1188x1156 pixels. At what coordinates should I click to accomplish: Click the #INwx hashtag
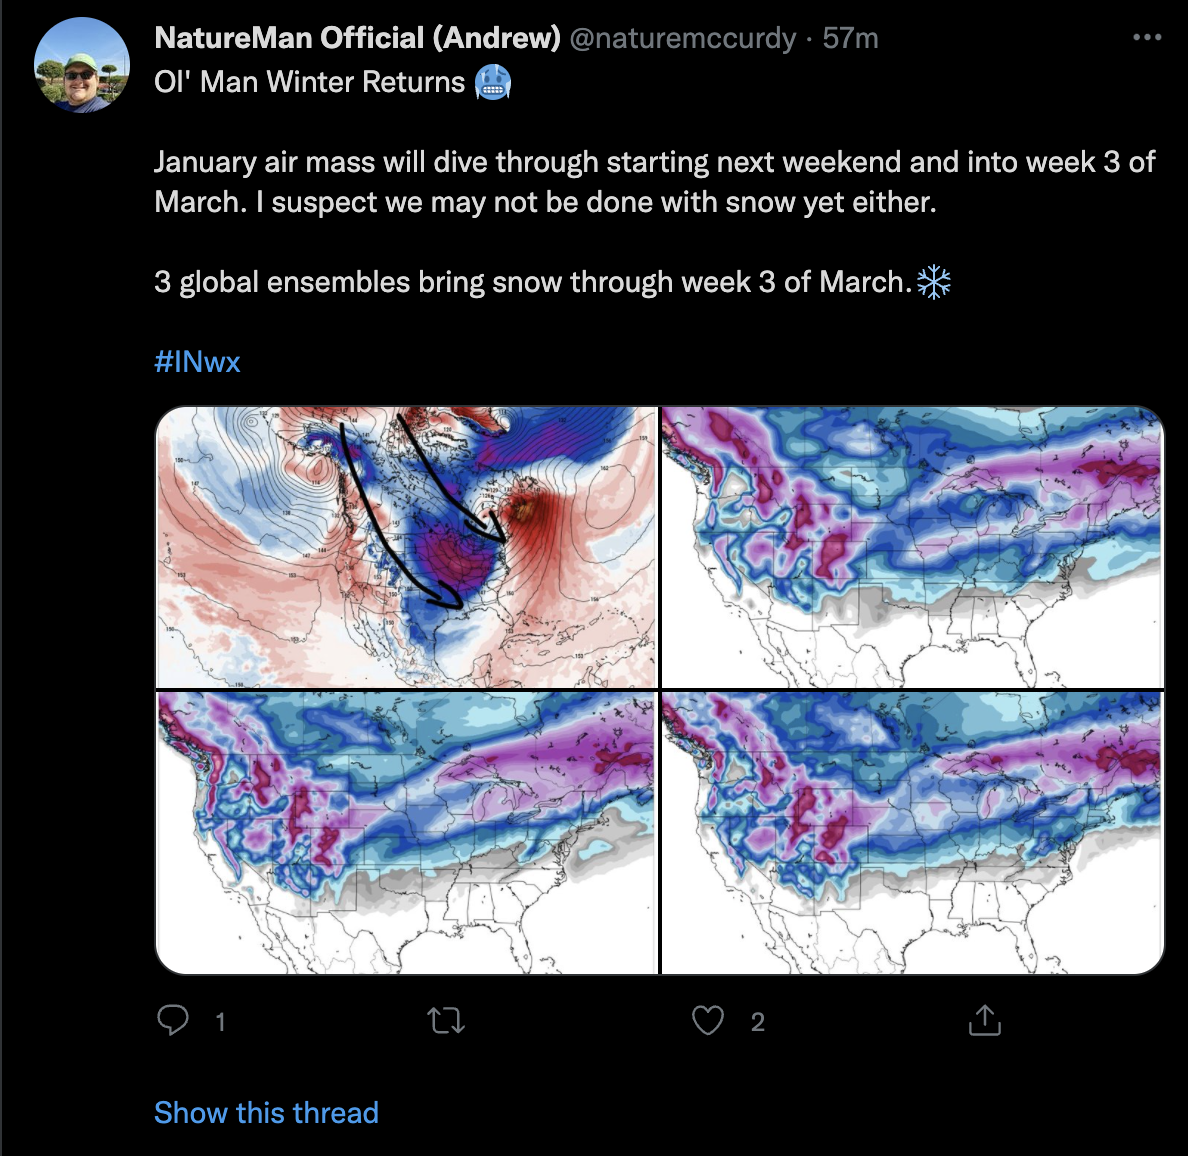(197, 361)
